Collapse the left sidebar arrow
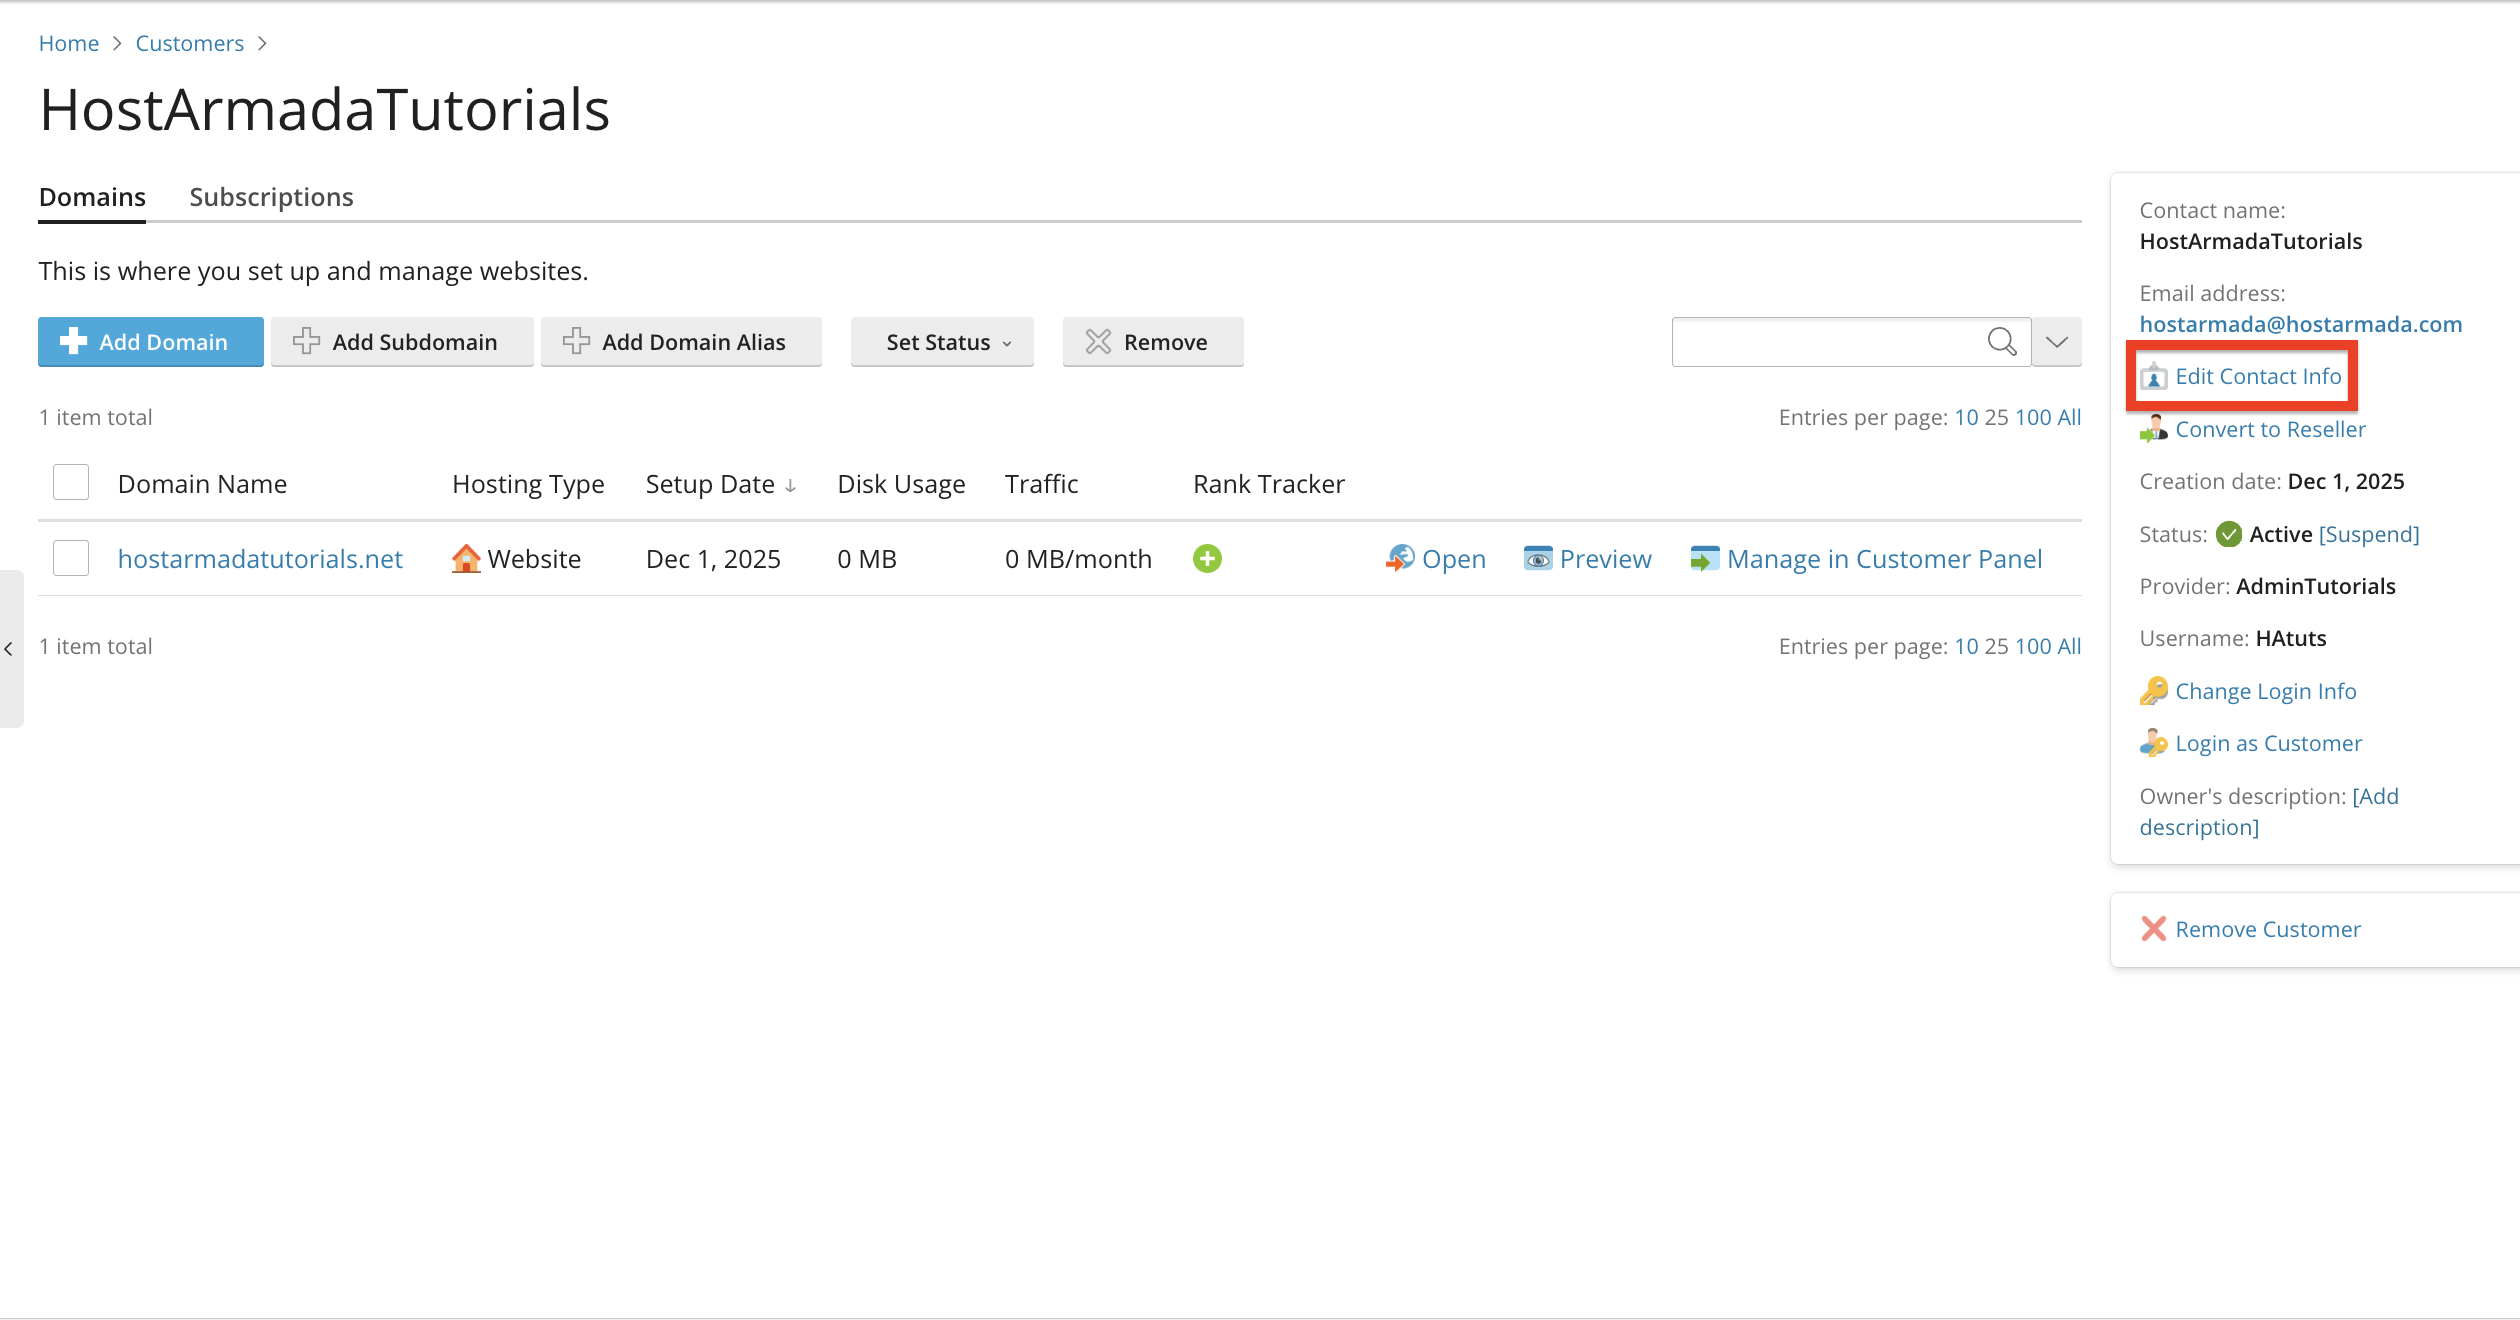2520x1320 pixels. coord(10,649)
